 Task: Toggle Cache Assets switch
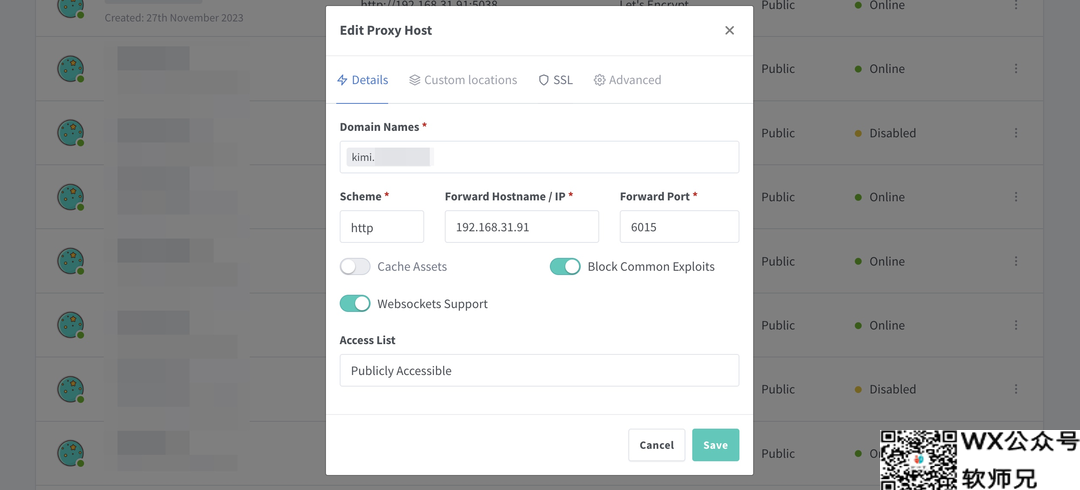click(355, 267)
